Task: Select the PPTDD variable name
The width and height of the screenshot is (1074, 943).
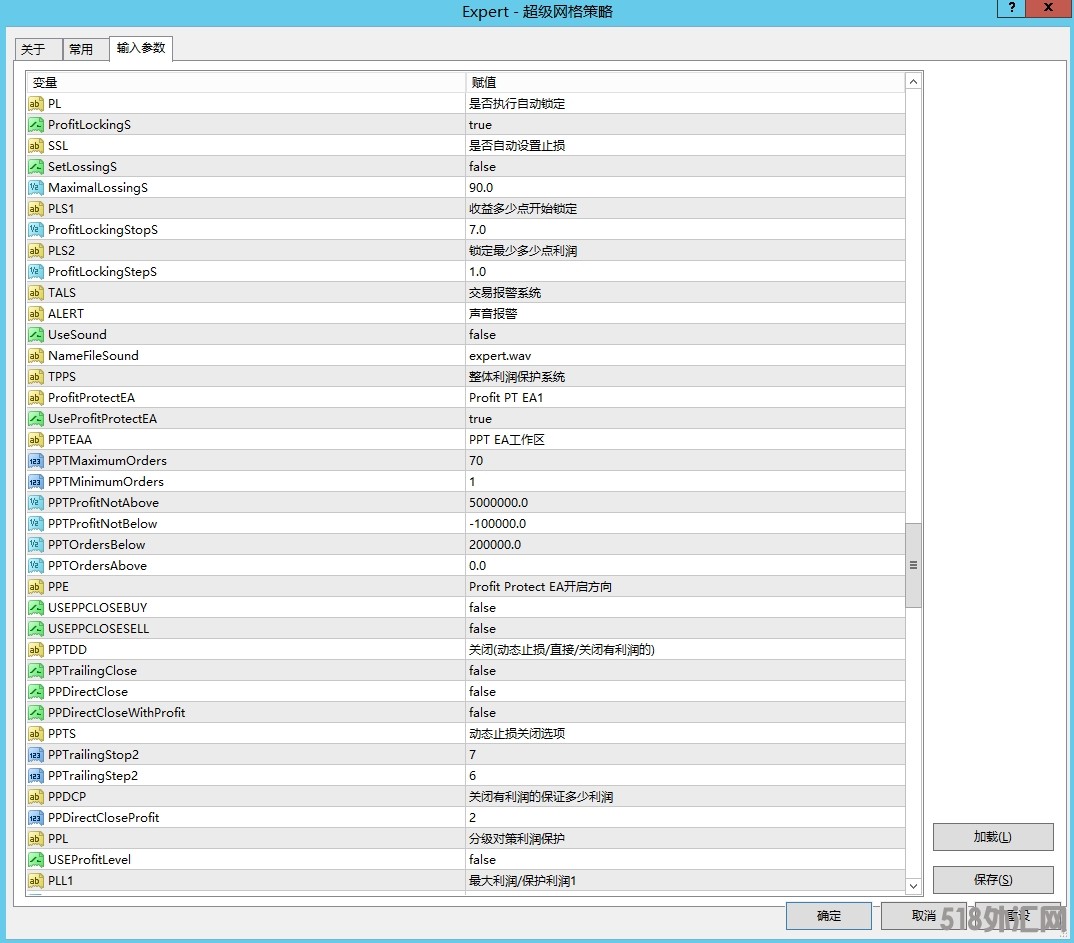Action: [x=67, y=650]
